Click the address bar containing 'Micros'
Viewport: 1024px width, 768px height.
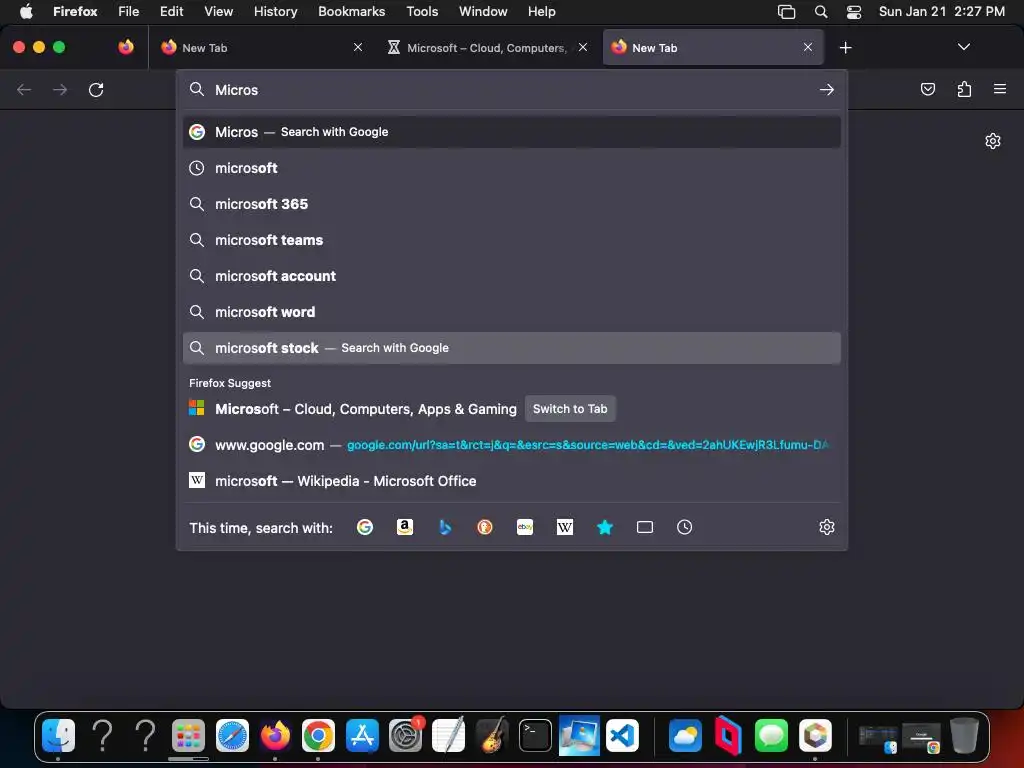click(x=512, y=89)
